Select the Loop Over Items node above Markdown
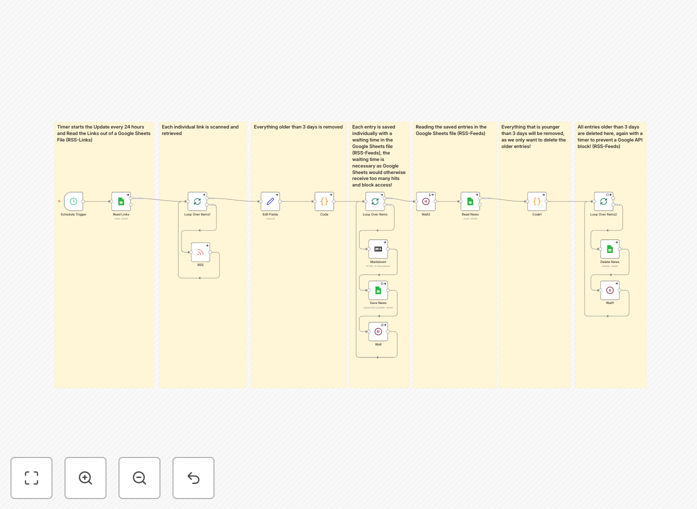Viewport: 697px width, 509px height. (x=375, y=201)
